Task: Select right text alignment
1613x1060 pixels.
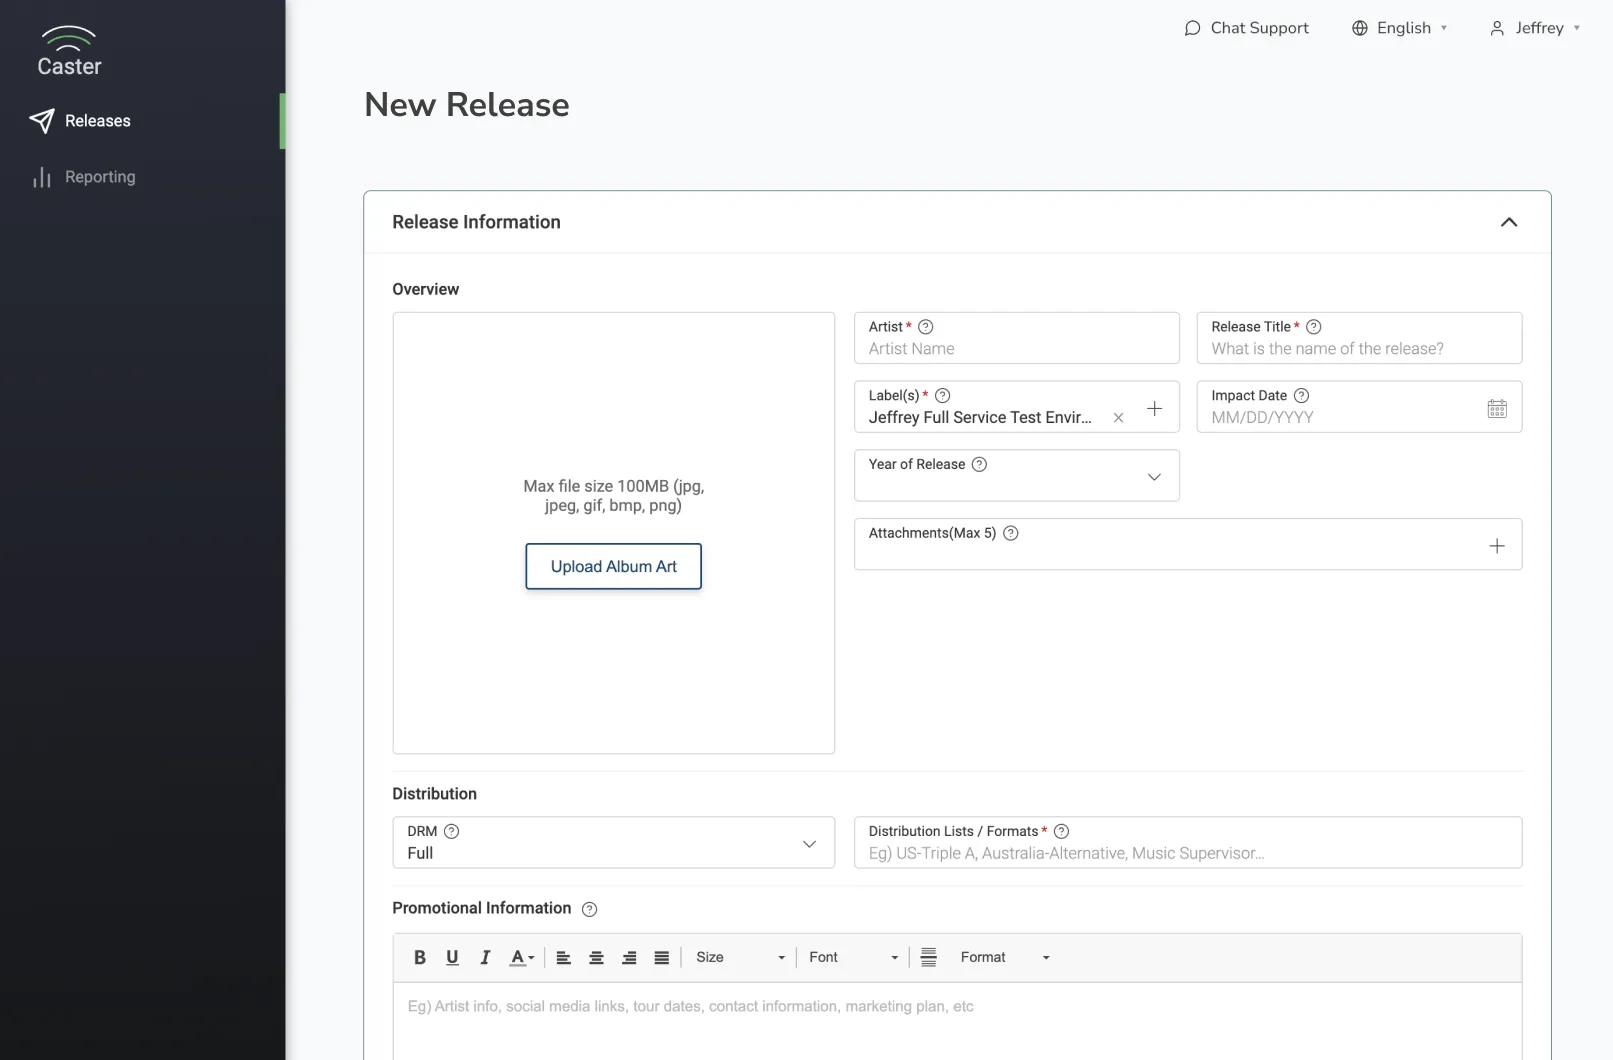Action: click(x=629, y=957)
